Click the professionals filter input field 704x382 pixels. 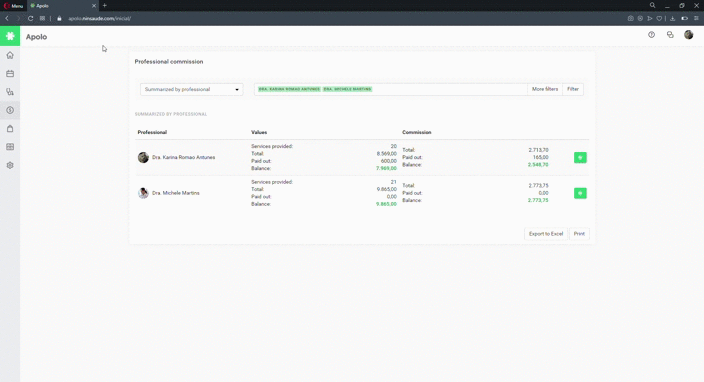[391, 89]
